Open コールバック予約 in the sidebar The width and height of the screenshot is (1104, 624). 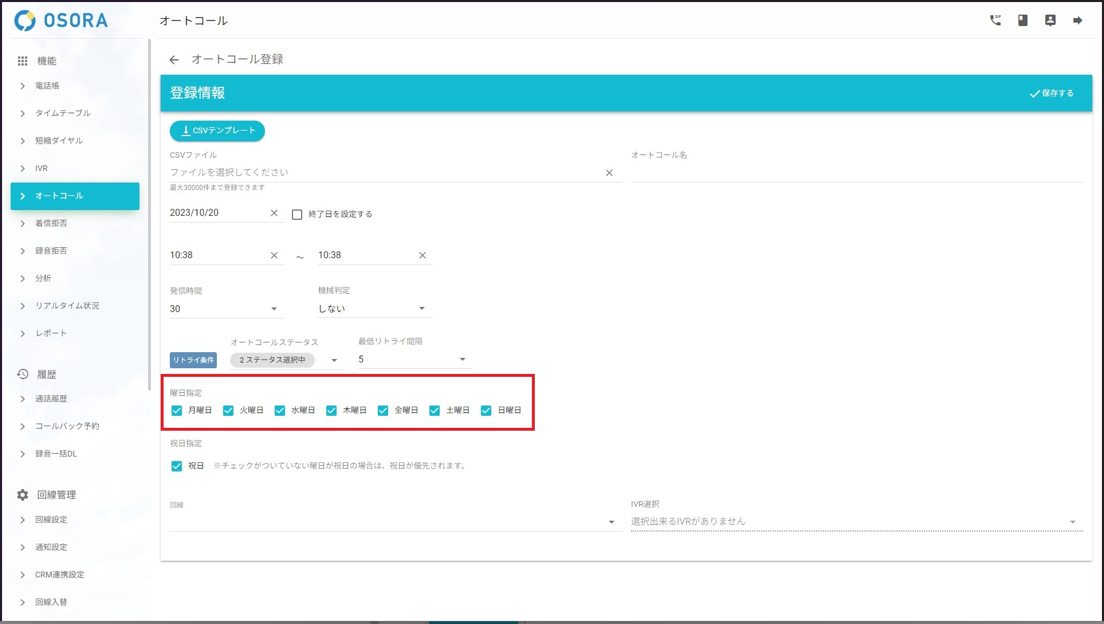click(x=75, y=426)
